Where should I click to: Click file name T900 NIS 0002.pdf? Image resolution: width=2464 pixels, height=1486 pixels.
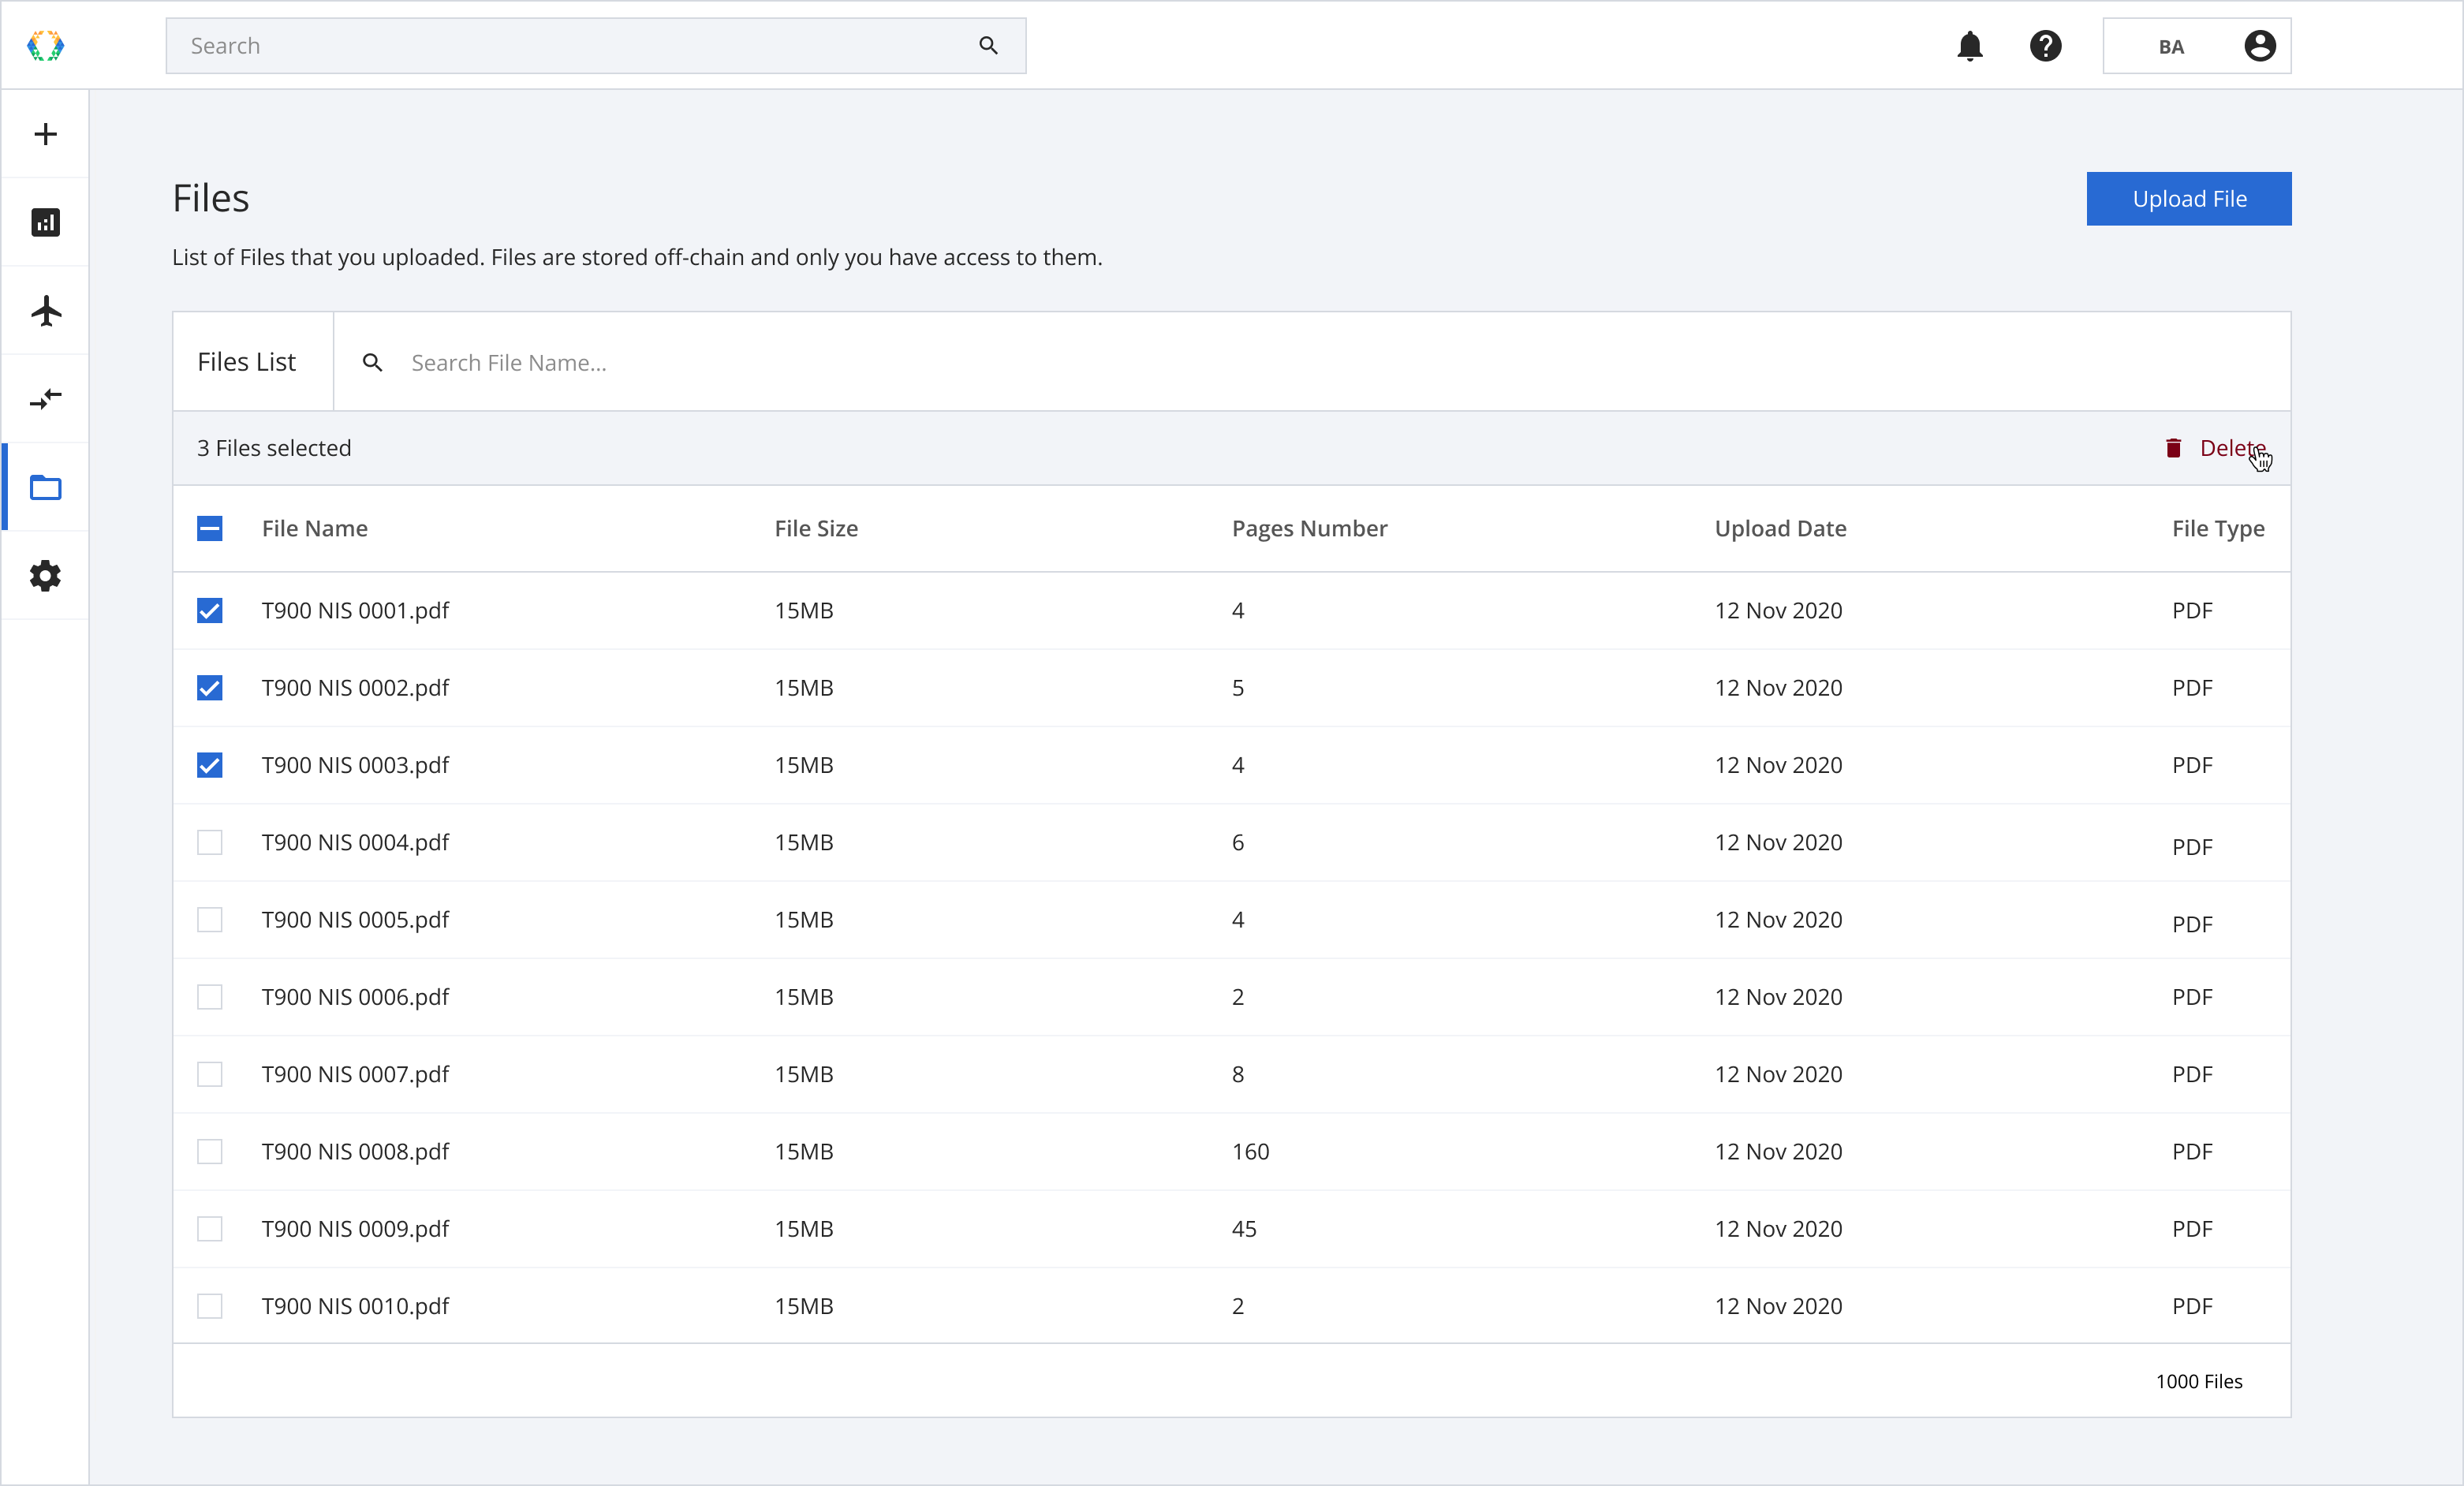coord(355,688)
